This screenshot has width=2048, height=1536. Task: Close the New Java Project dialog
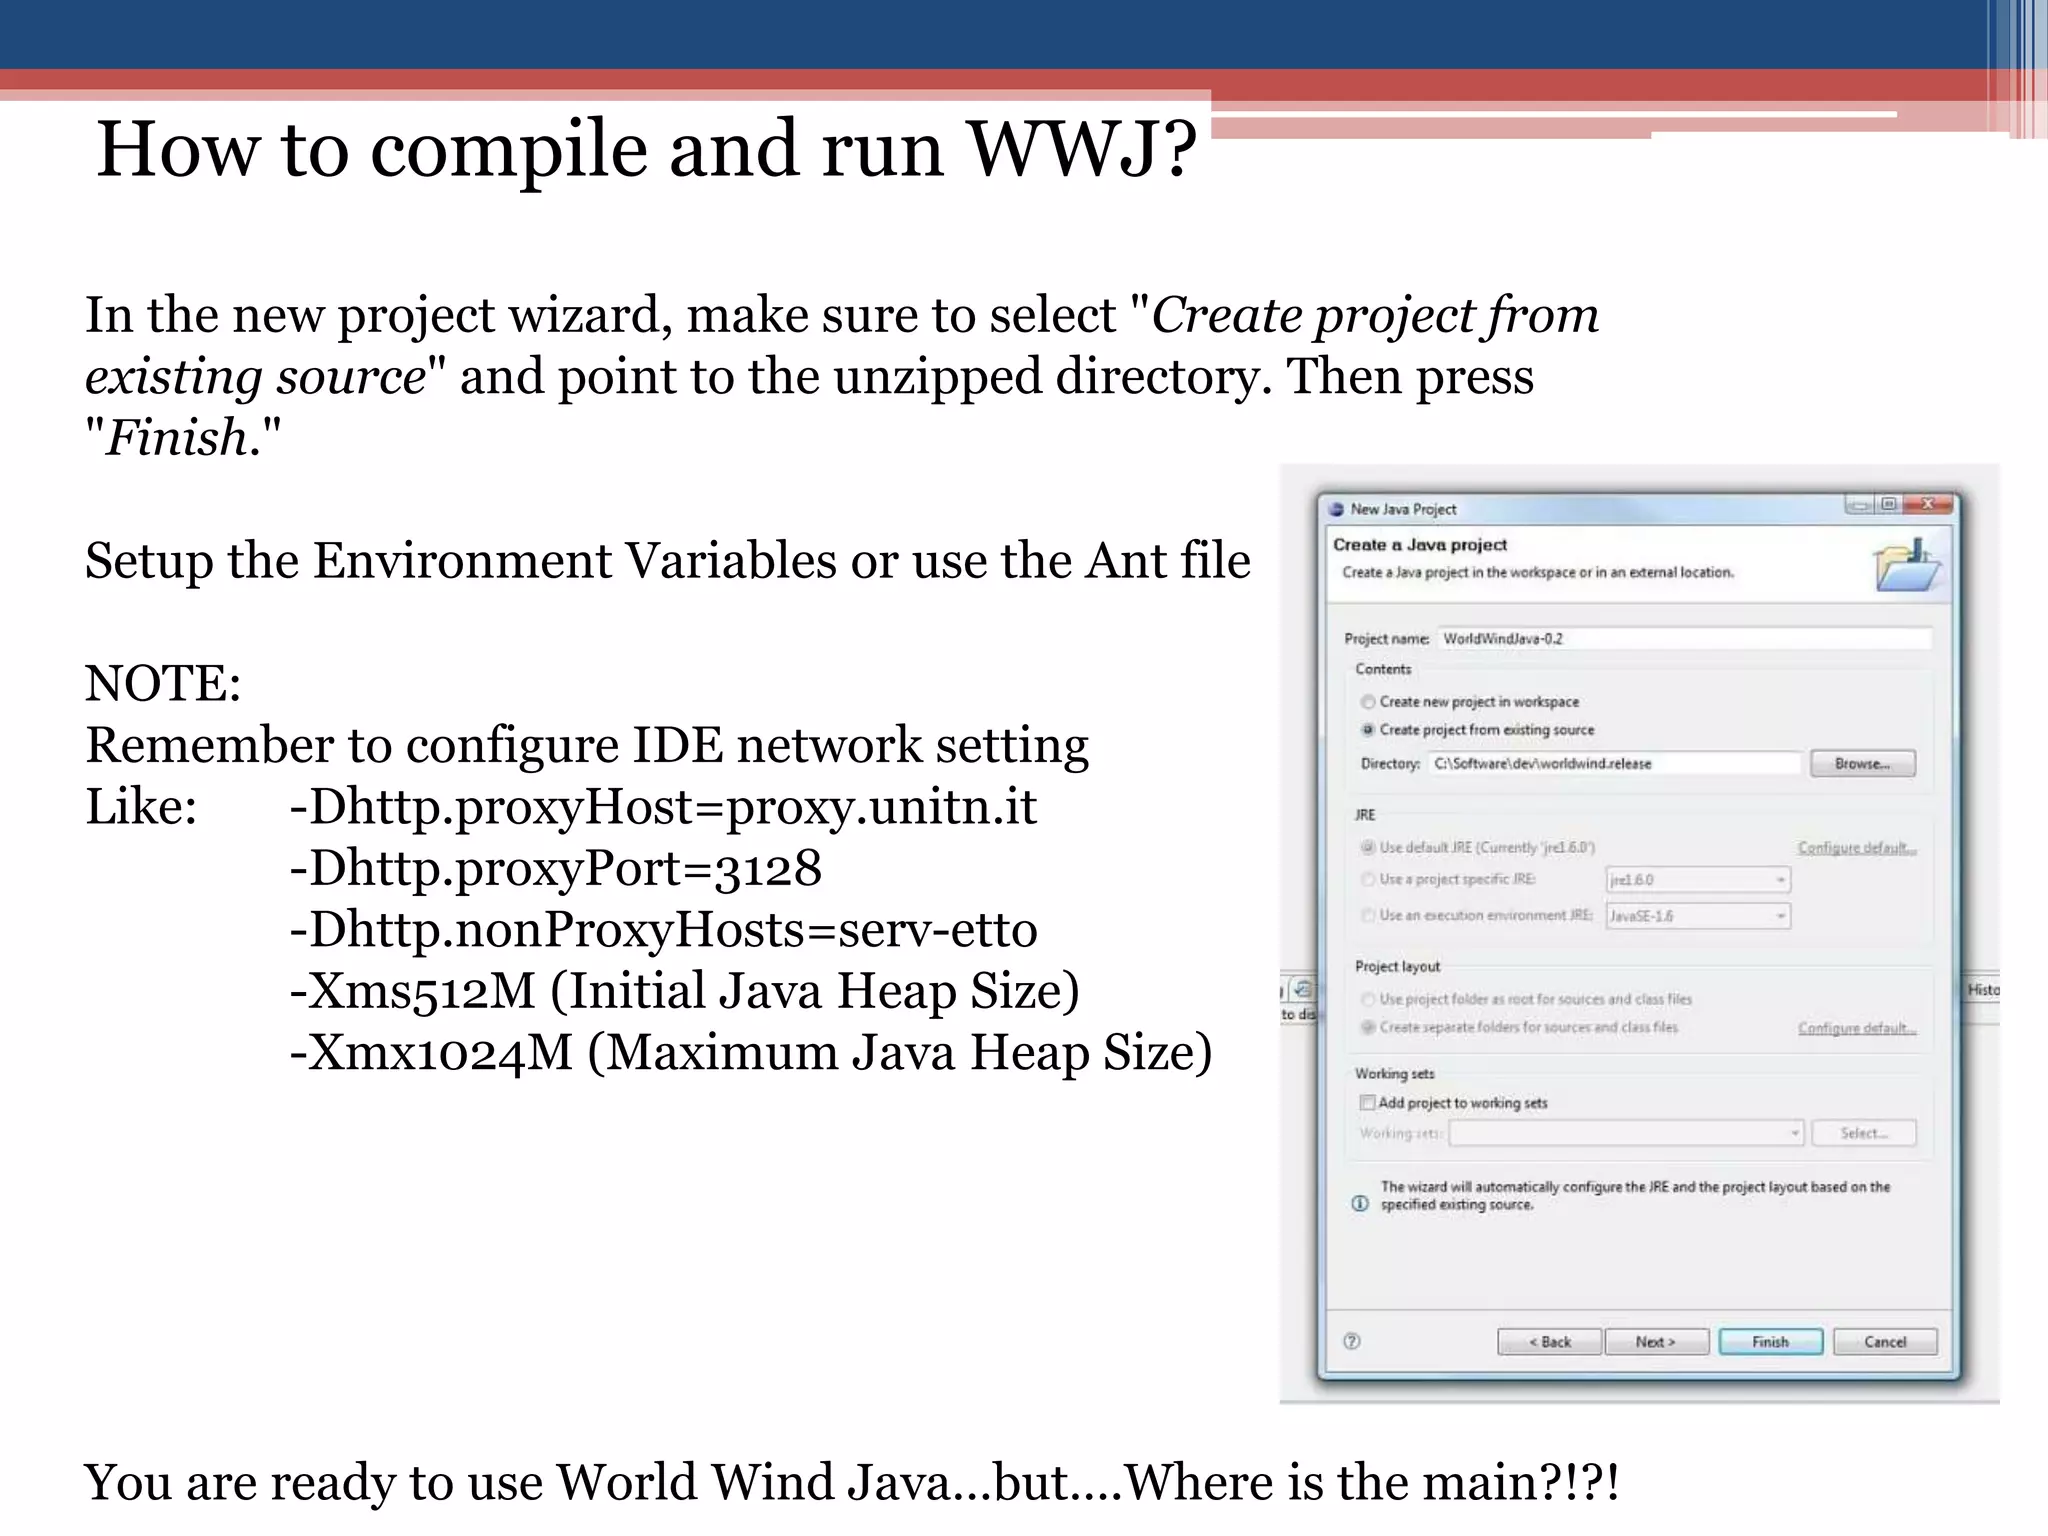(x=1927, y=504)
